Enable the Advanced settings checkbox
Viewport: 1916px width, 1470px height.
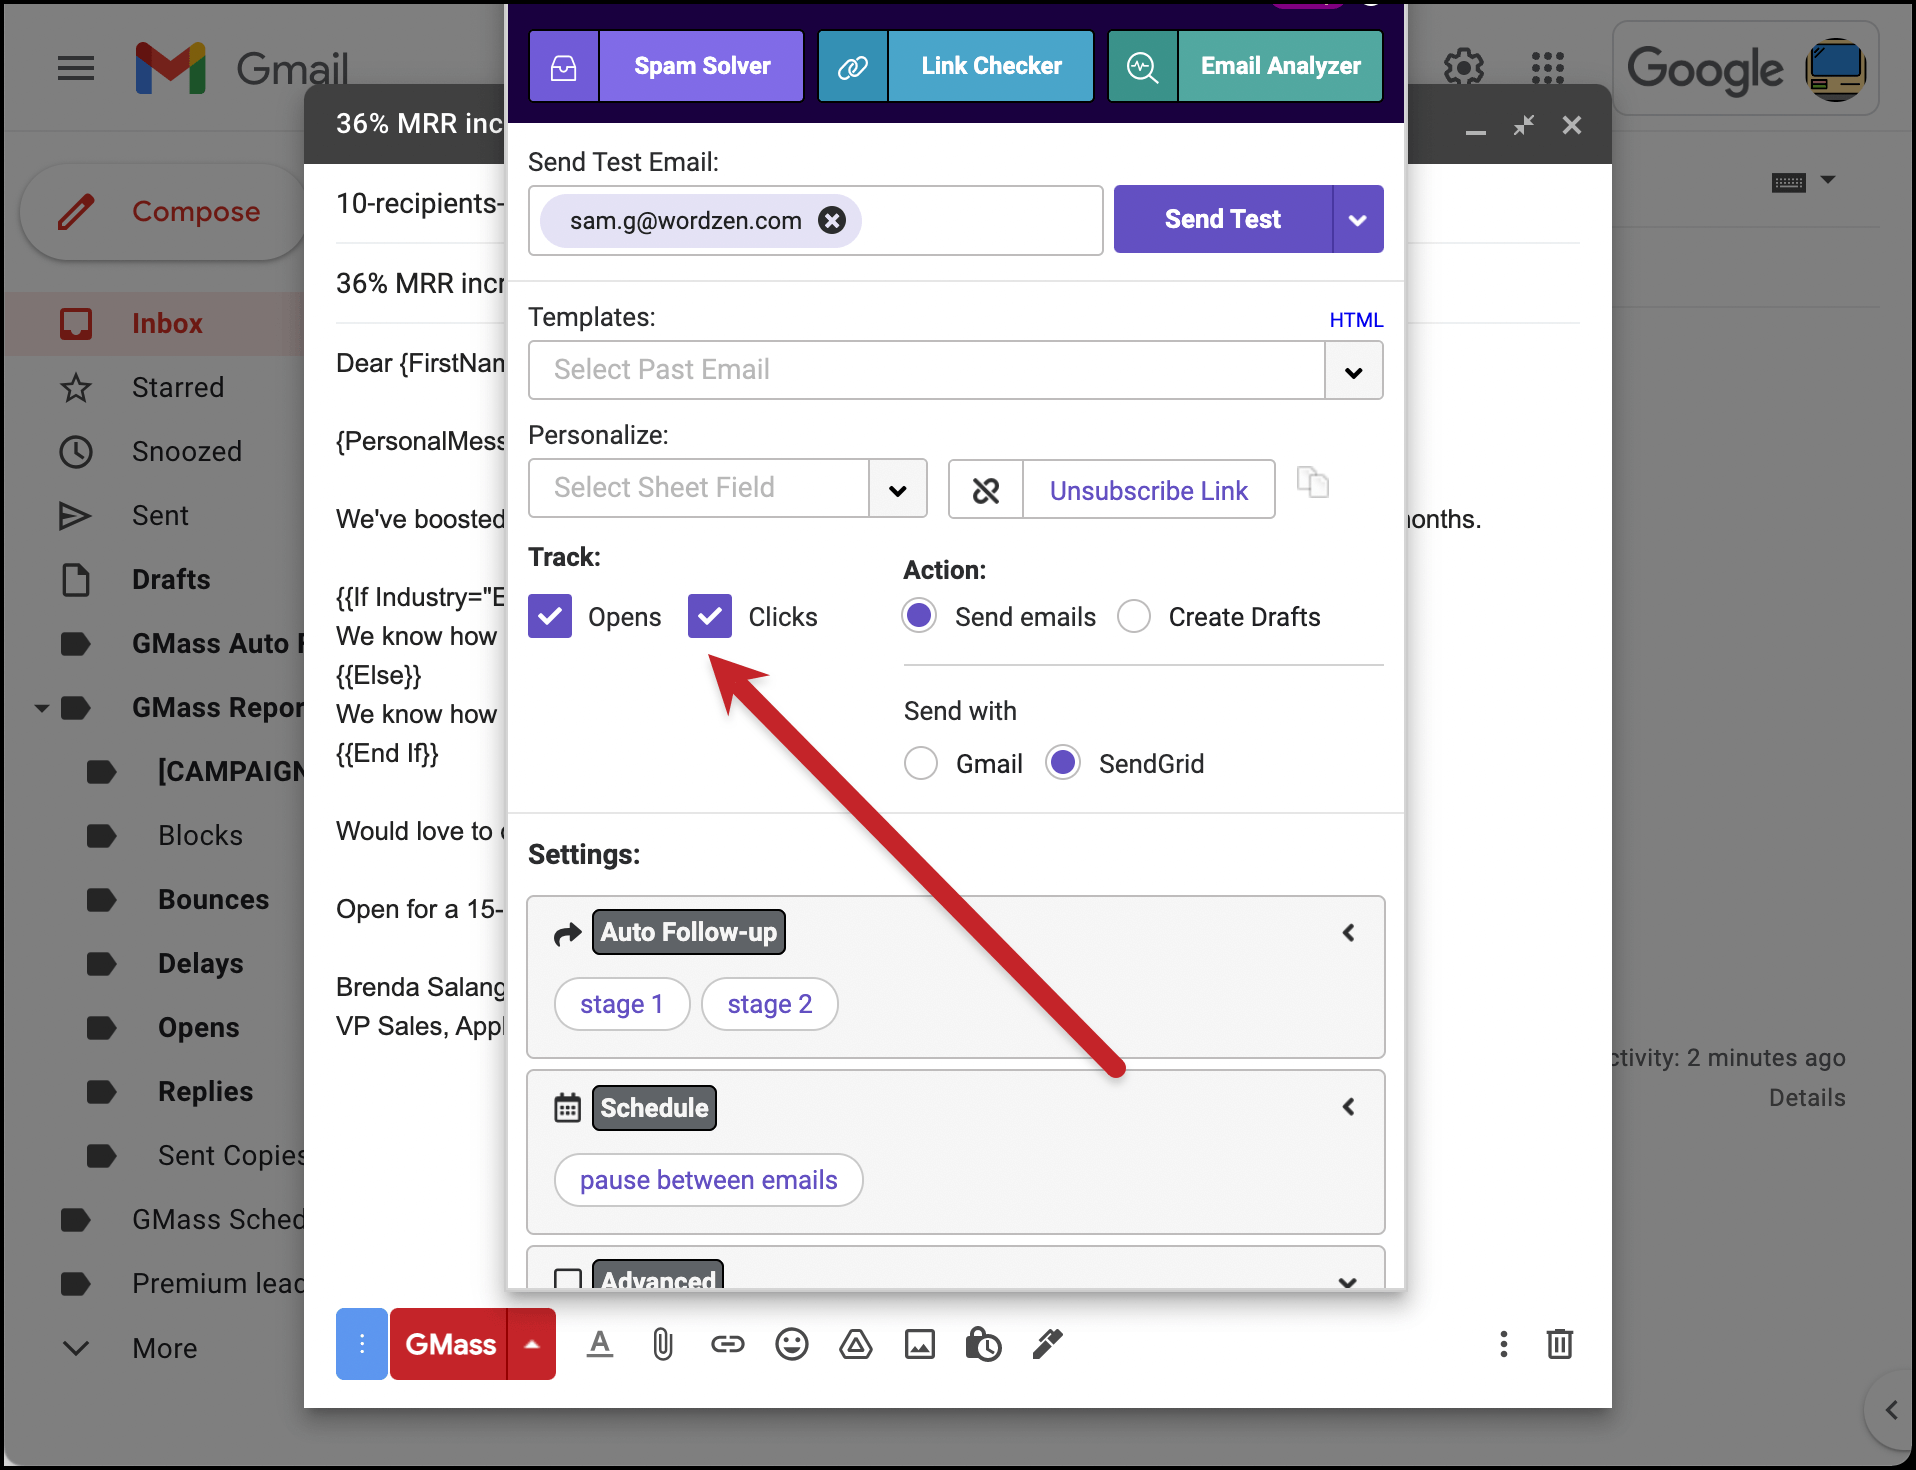coord(568,1279)
